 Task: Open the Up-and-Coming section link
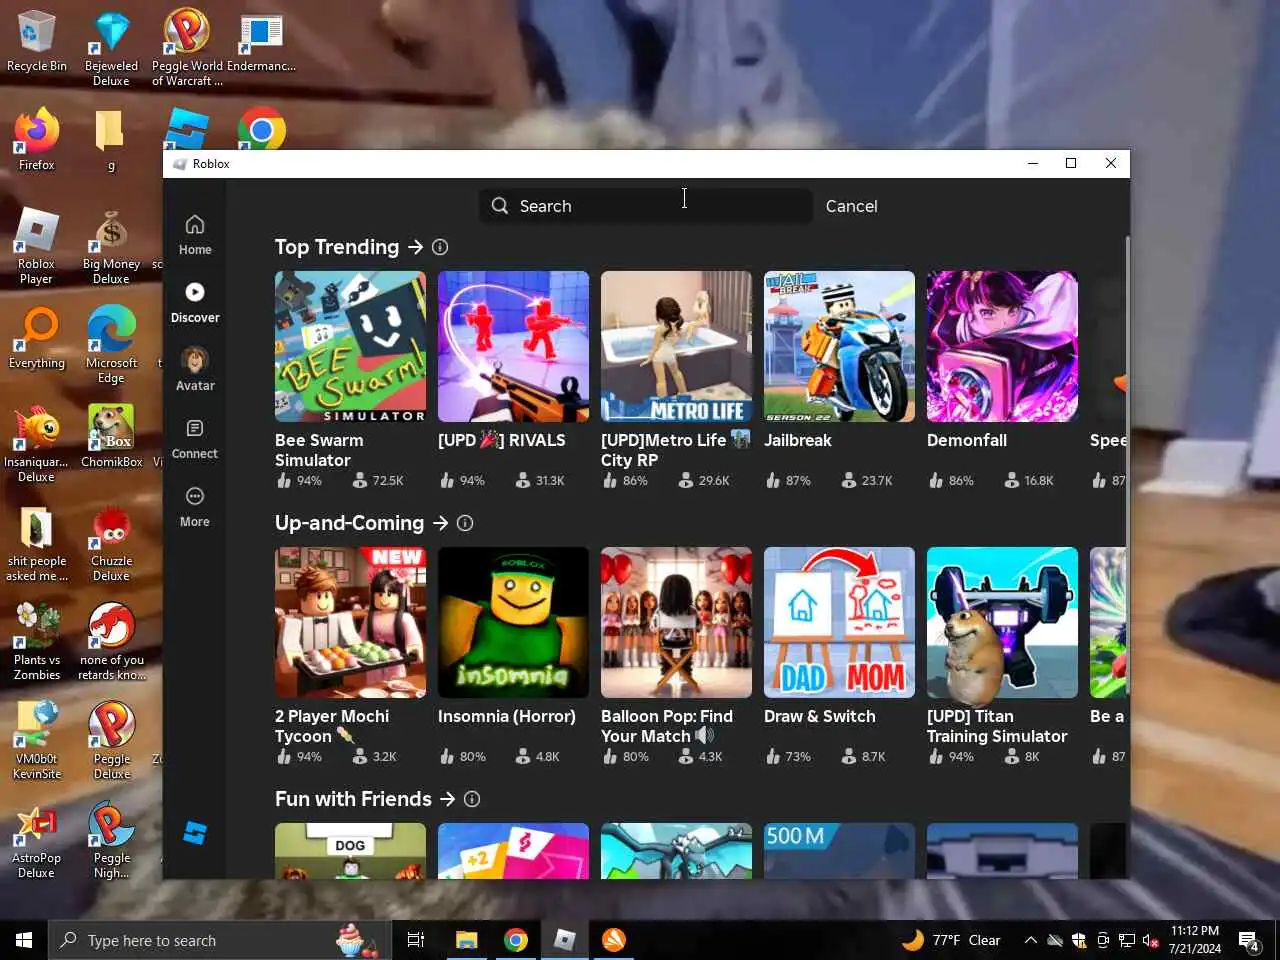coord(362,523)
